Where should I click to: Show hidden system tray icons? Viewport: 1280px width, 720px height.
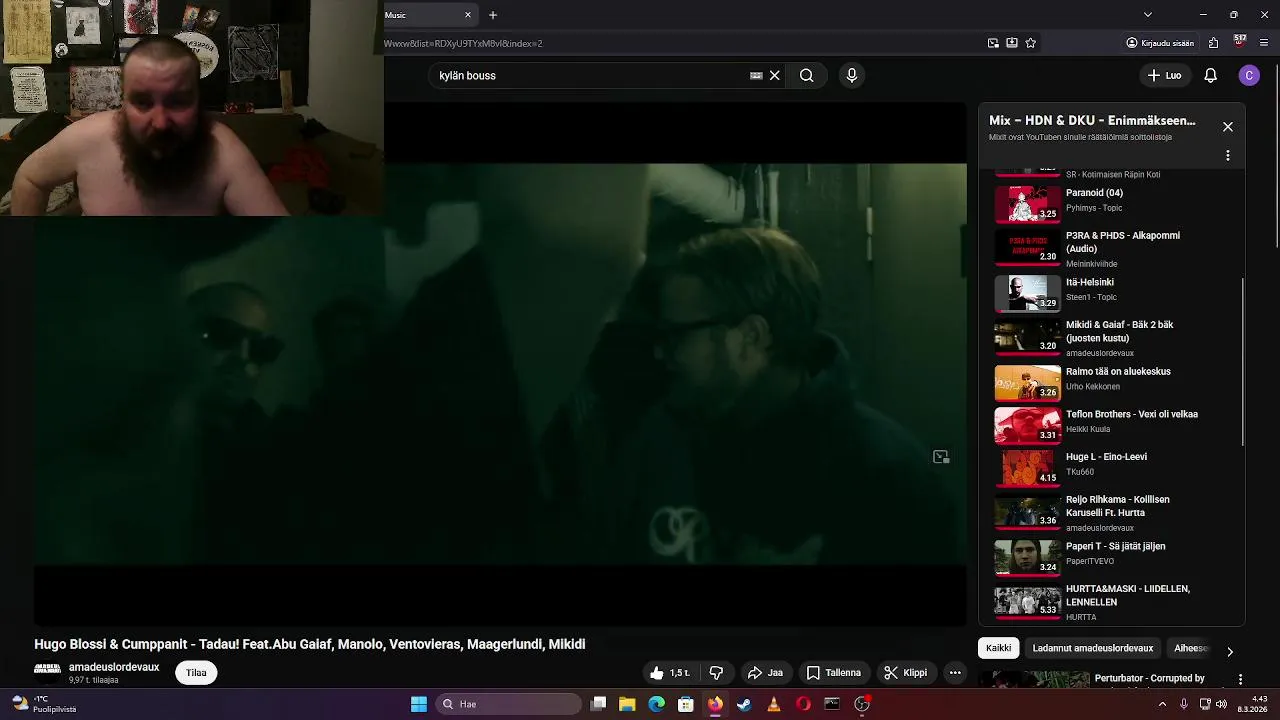(x=1163, y=704)
